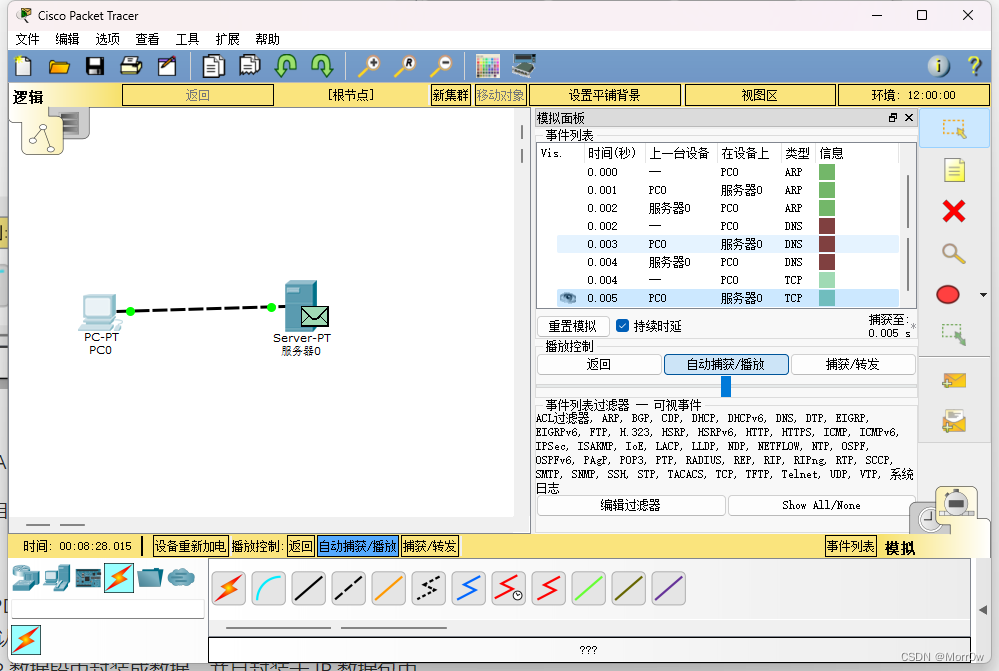Print using the printer toolbar icon
Image resolution: width=999 pixels, height=671 pixels.
point(131,66)
